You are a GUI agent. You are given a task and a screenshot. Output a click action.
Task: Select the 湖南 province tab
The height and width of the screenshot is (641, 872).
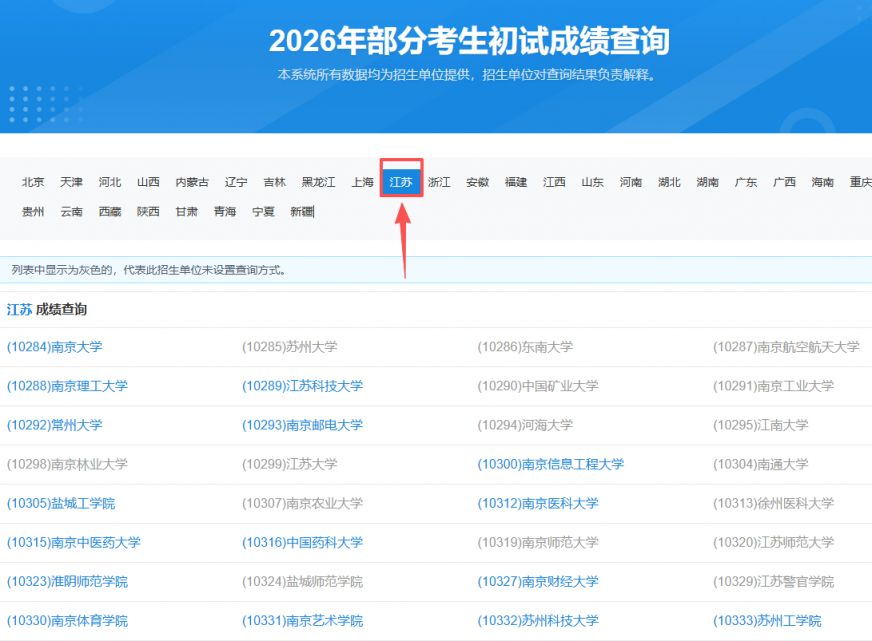[707, 182]
